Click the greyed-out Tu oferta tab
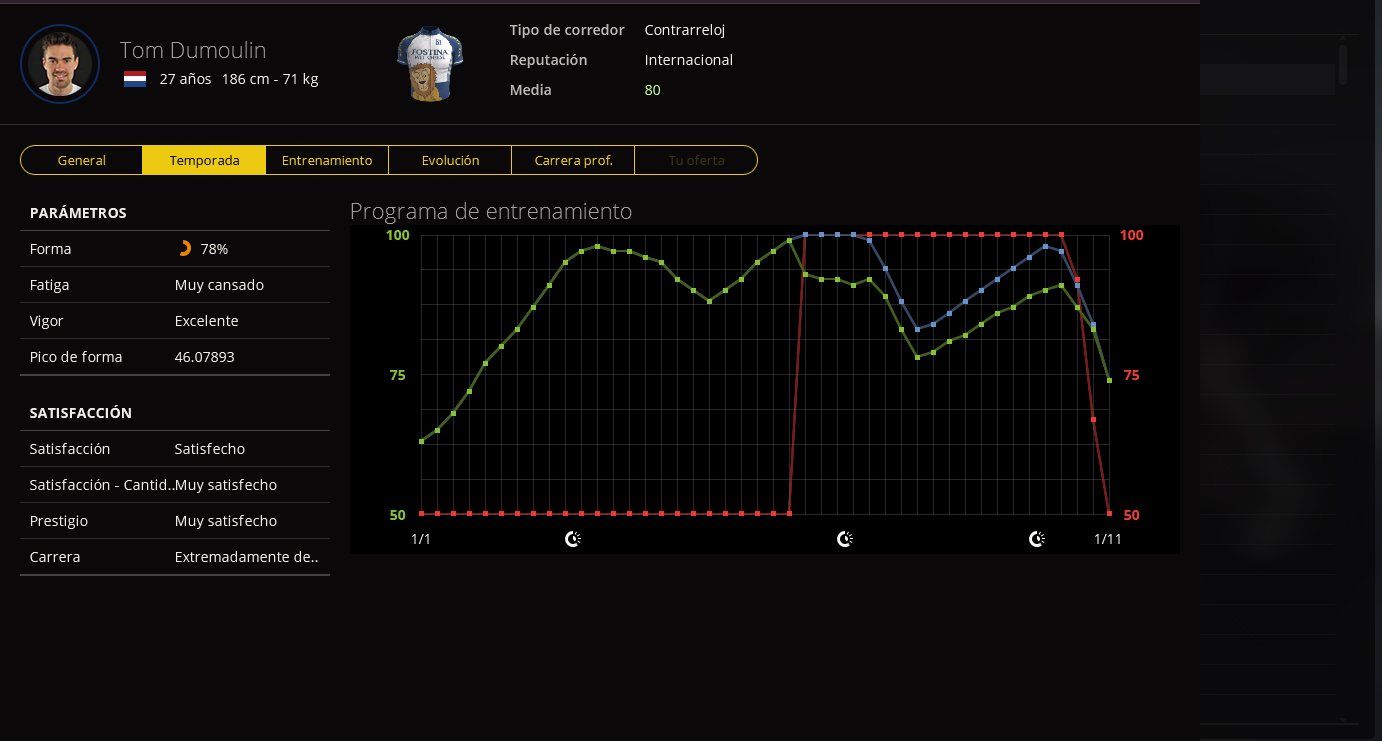This screenshot has width=1382, height=741. coord(696,160)
